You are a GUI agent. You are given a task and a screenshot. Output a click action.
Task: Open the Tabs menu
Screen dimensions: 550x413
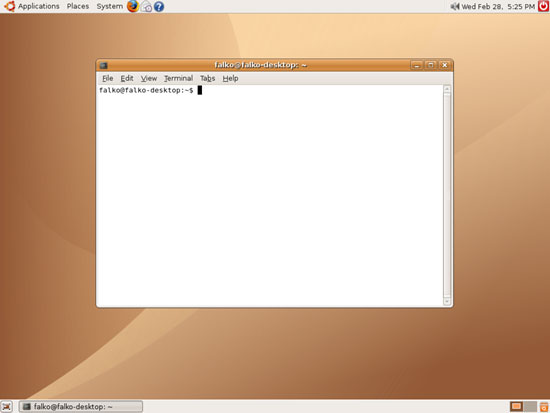click(x=207, y=78)
